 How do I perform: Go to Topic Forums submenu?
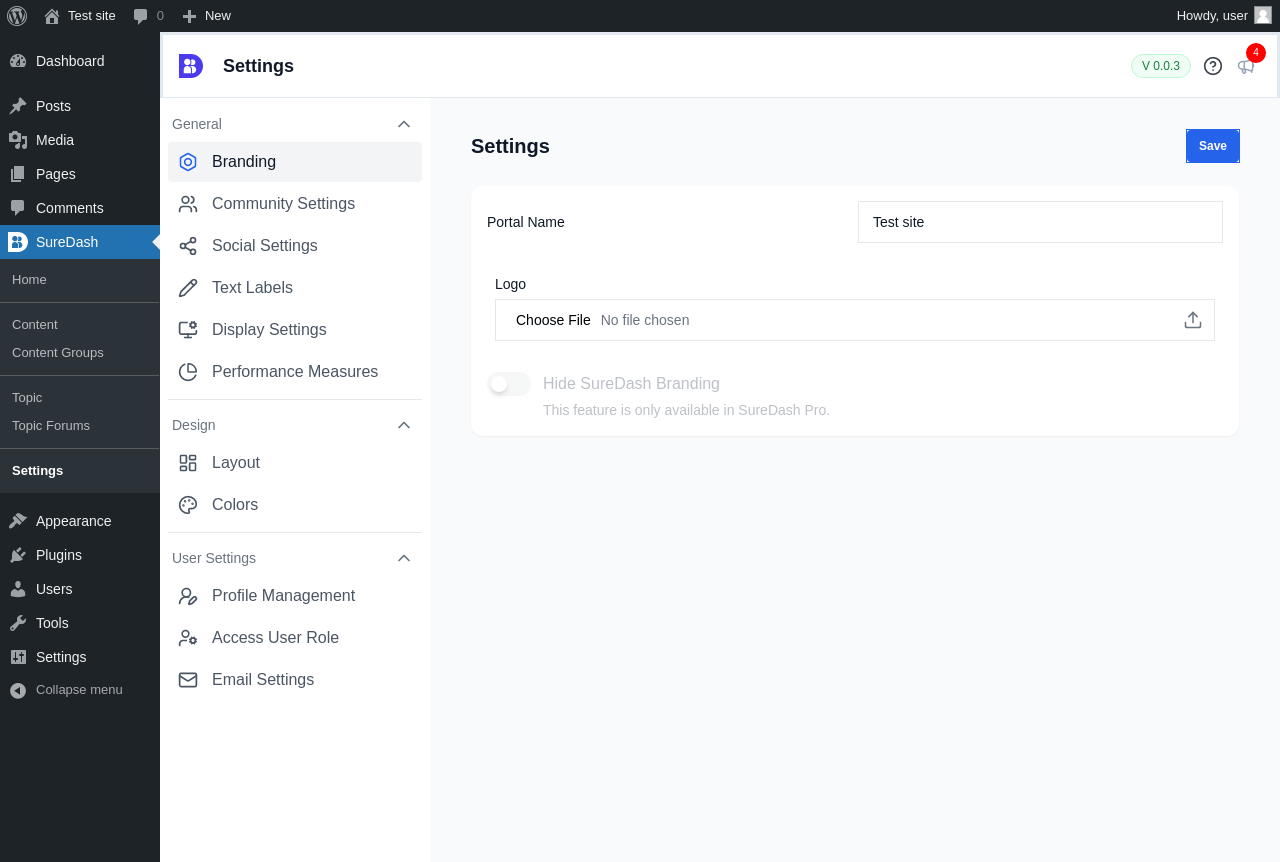51,426
